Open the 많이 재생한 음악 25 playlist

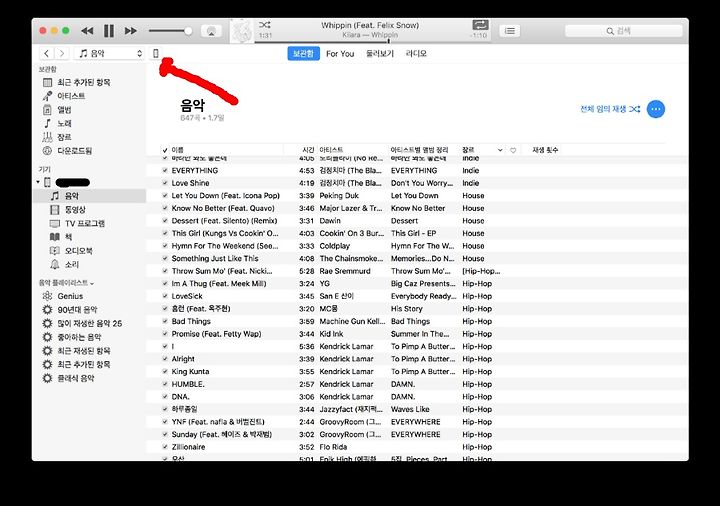90,324
